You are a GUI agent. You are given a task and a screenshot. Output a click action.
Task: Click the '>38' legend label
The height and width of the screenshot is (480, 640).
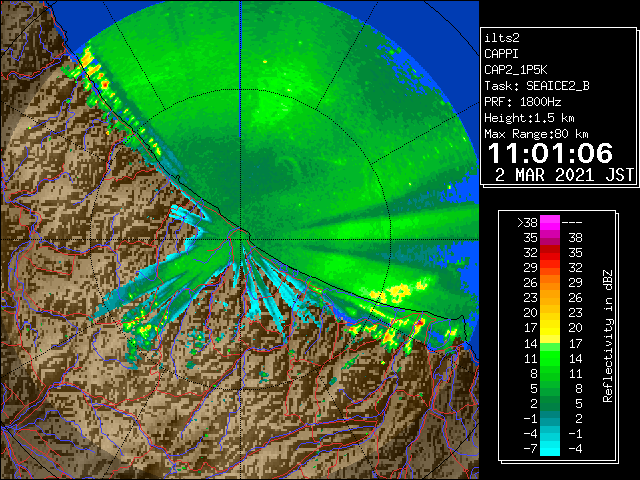527,223
